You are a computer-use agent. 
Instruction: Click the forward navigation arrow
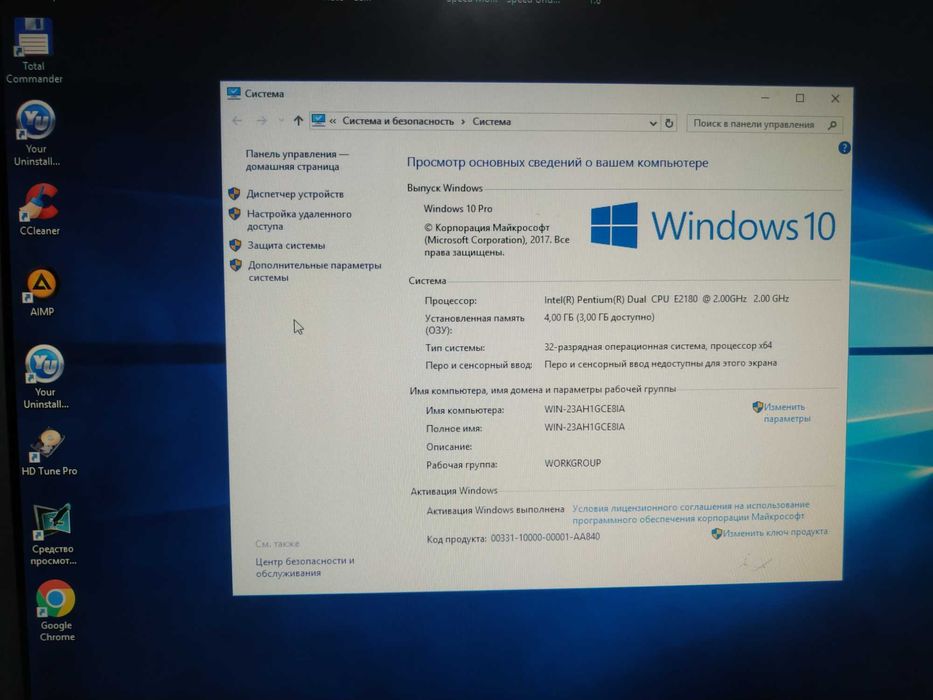pos(261,121)
